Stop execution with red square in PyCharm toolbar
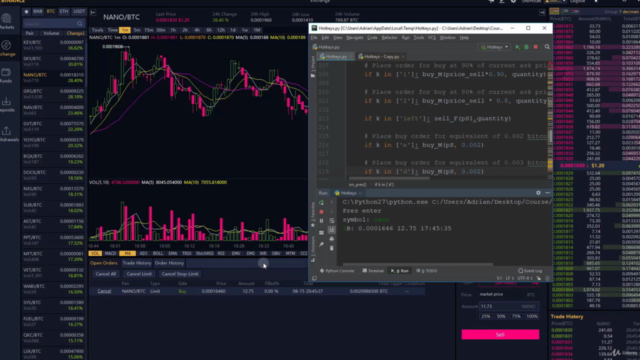Screen dimensions: 640x360 [x=536, y=47]
